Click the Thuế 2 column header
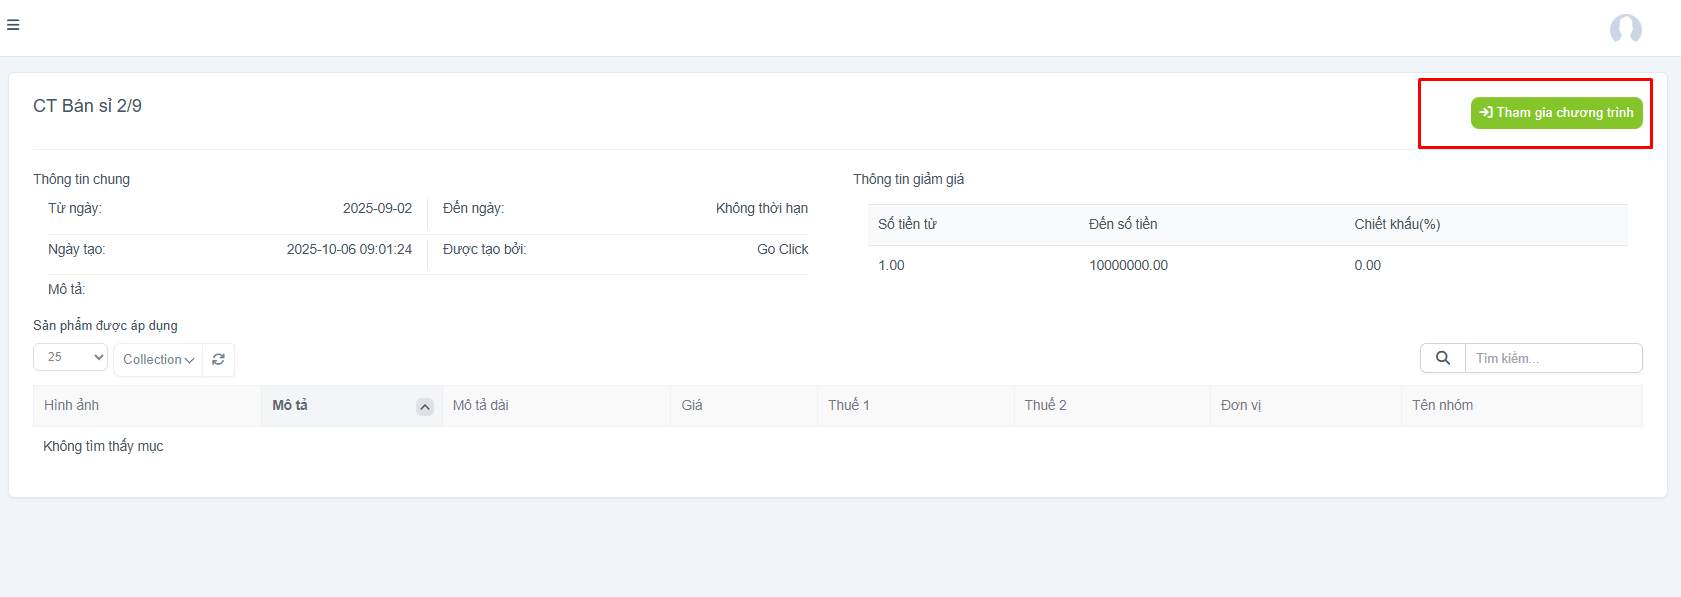 tap(1045, 405)
